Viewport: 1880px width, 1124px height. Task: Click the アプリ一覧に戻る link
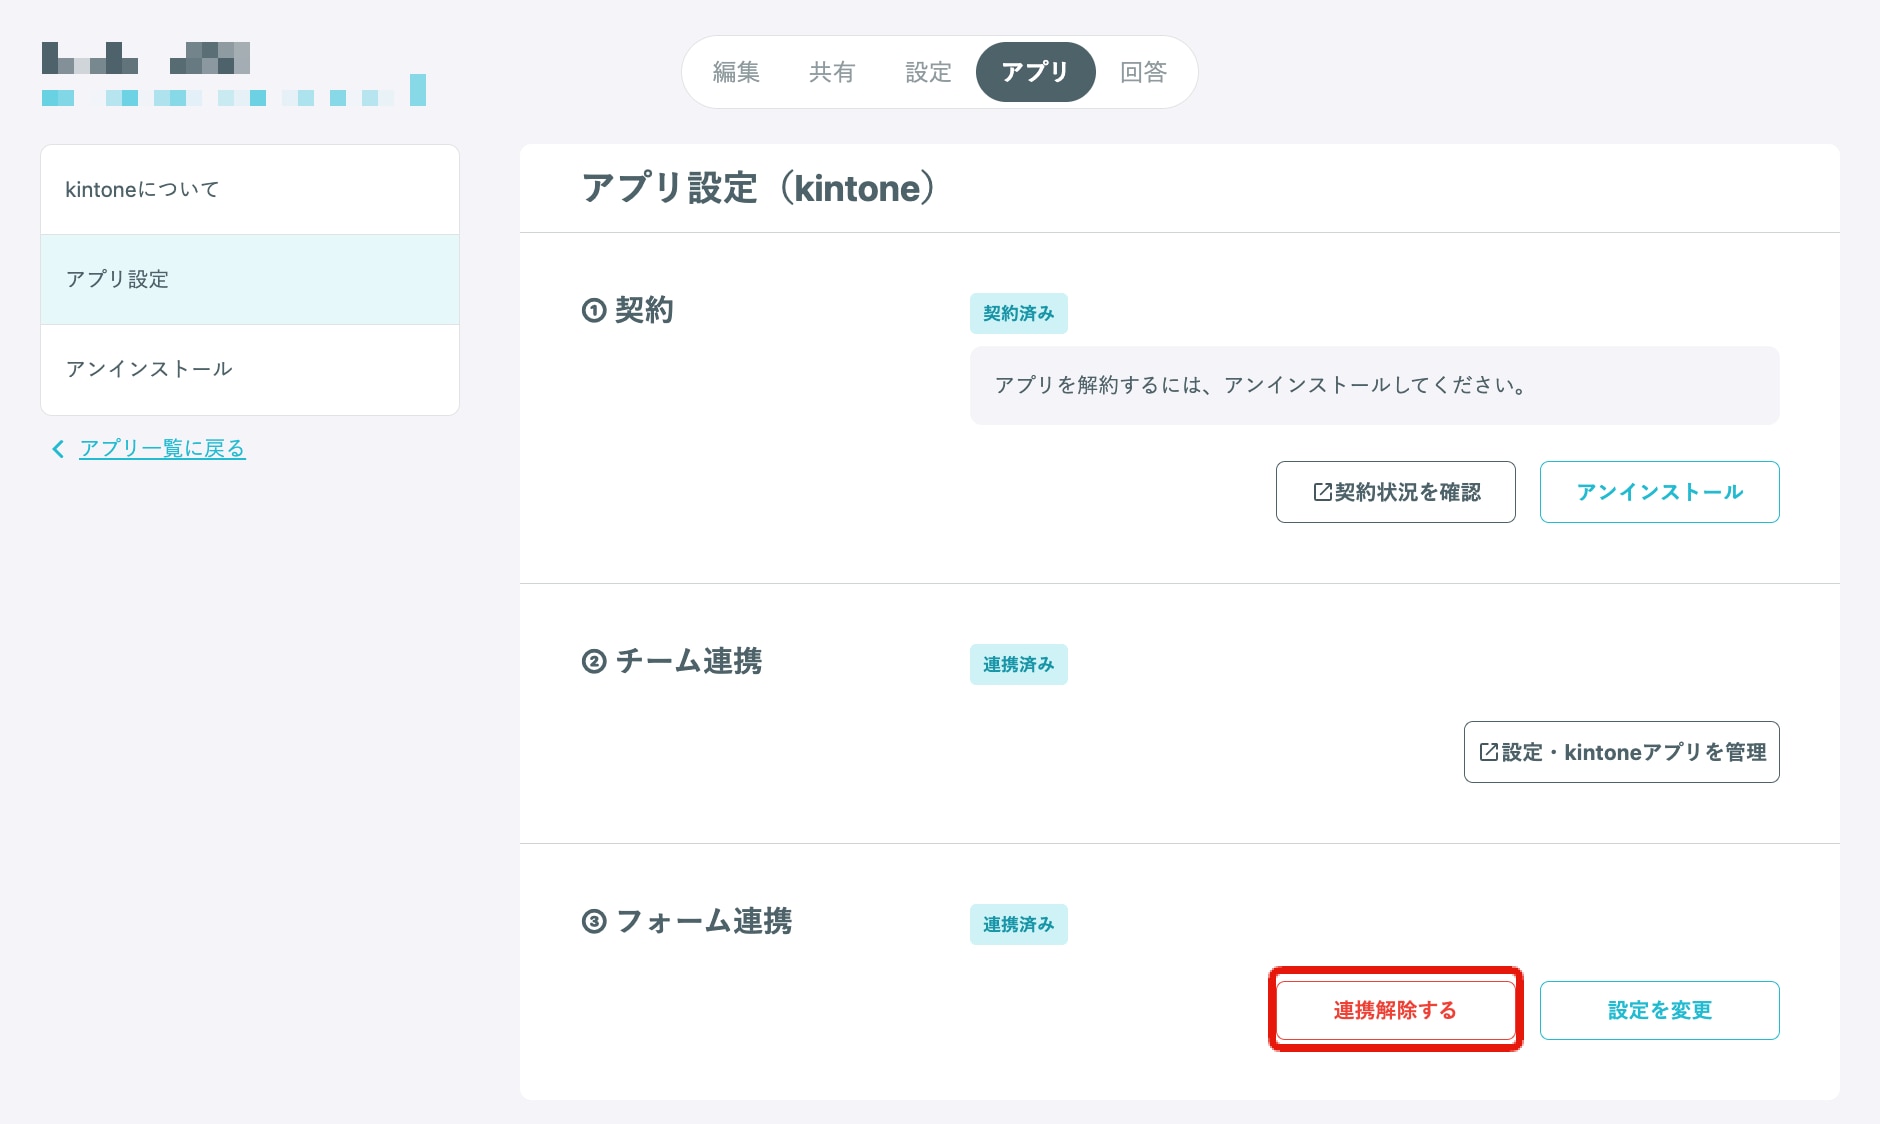click(162, 449)
